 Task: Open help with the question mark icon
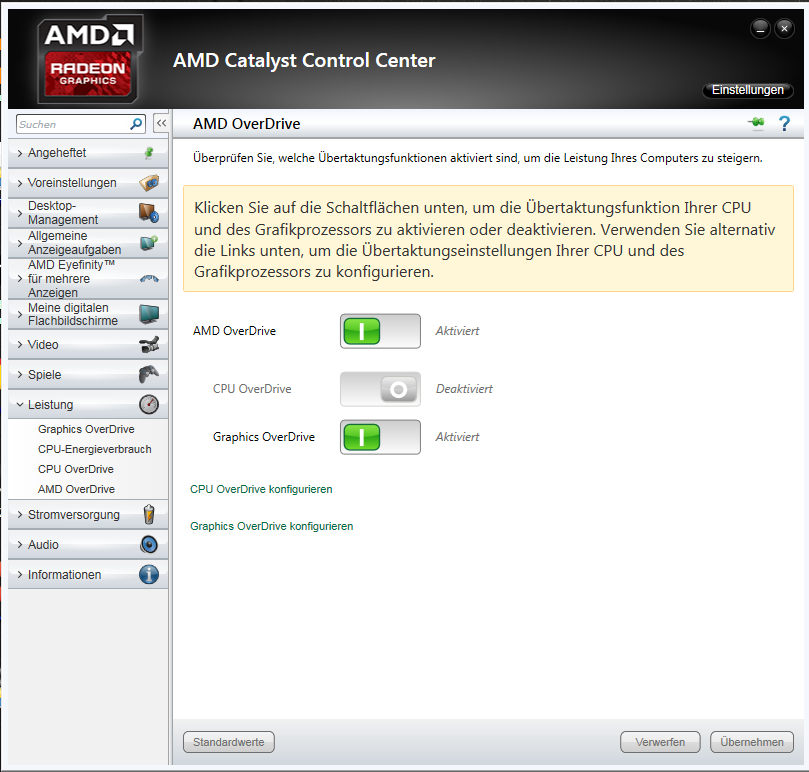[x=784, y=123]
